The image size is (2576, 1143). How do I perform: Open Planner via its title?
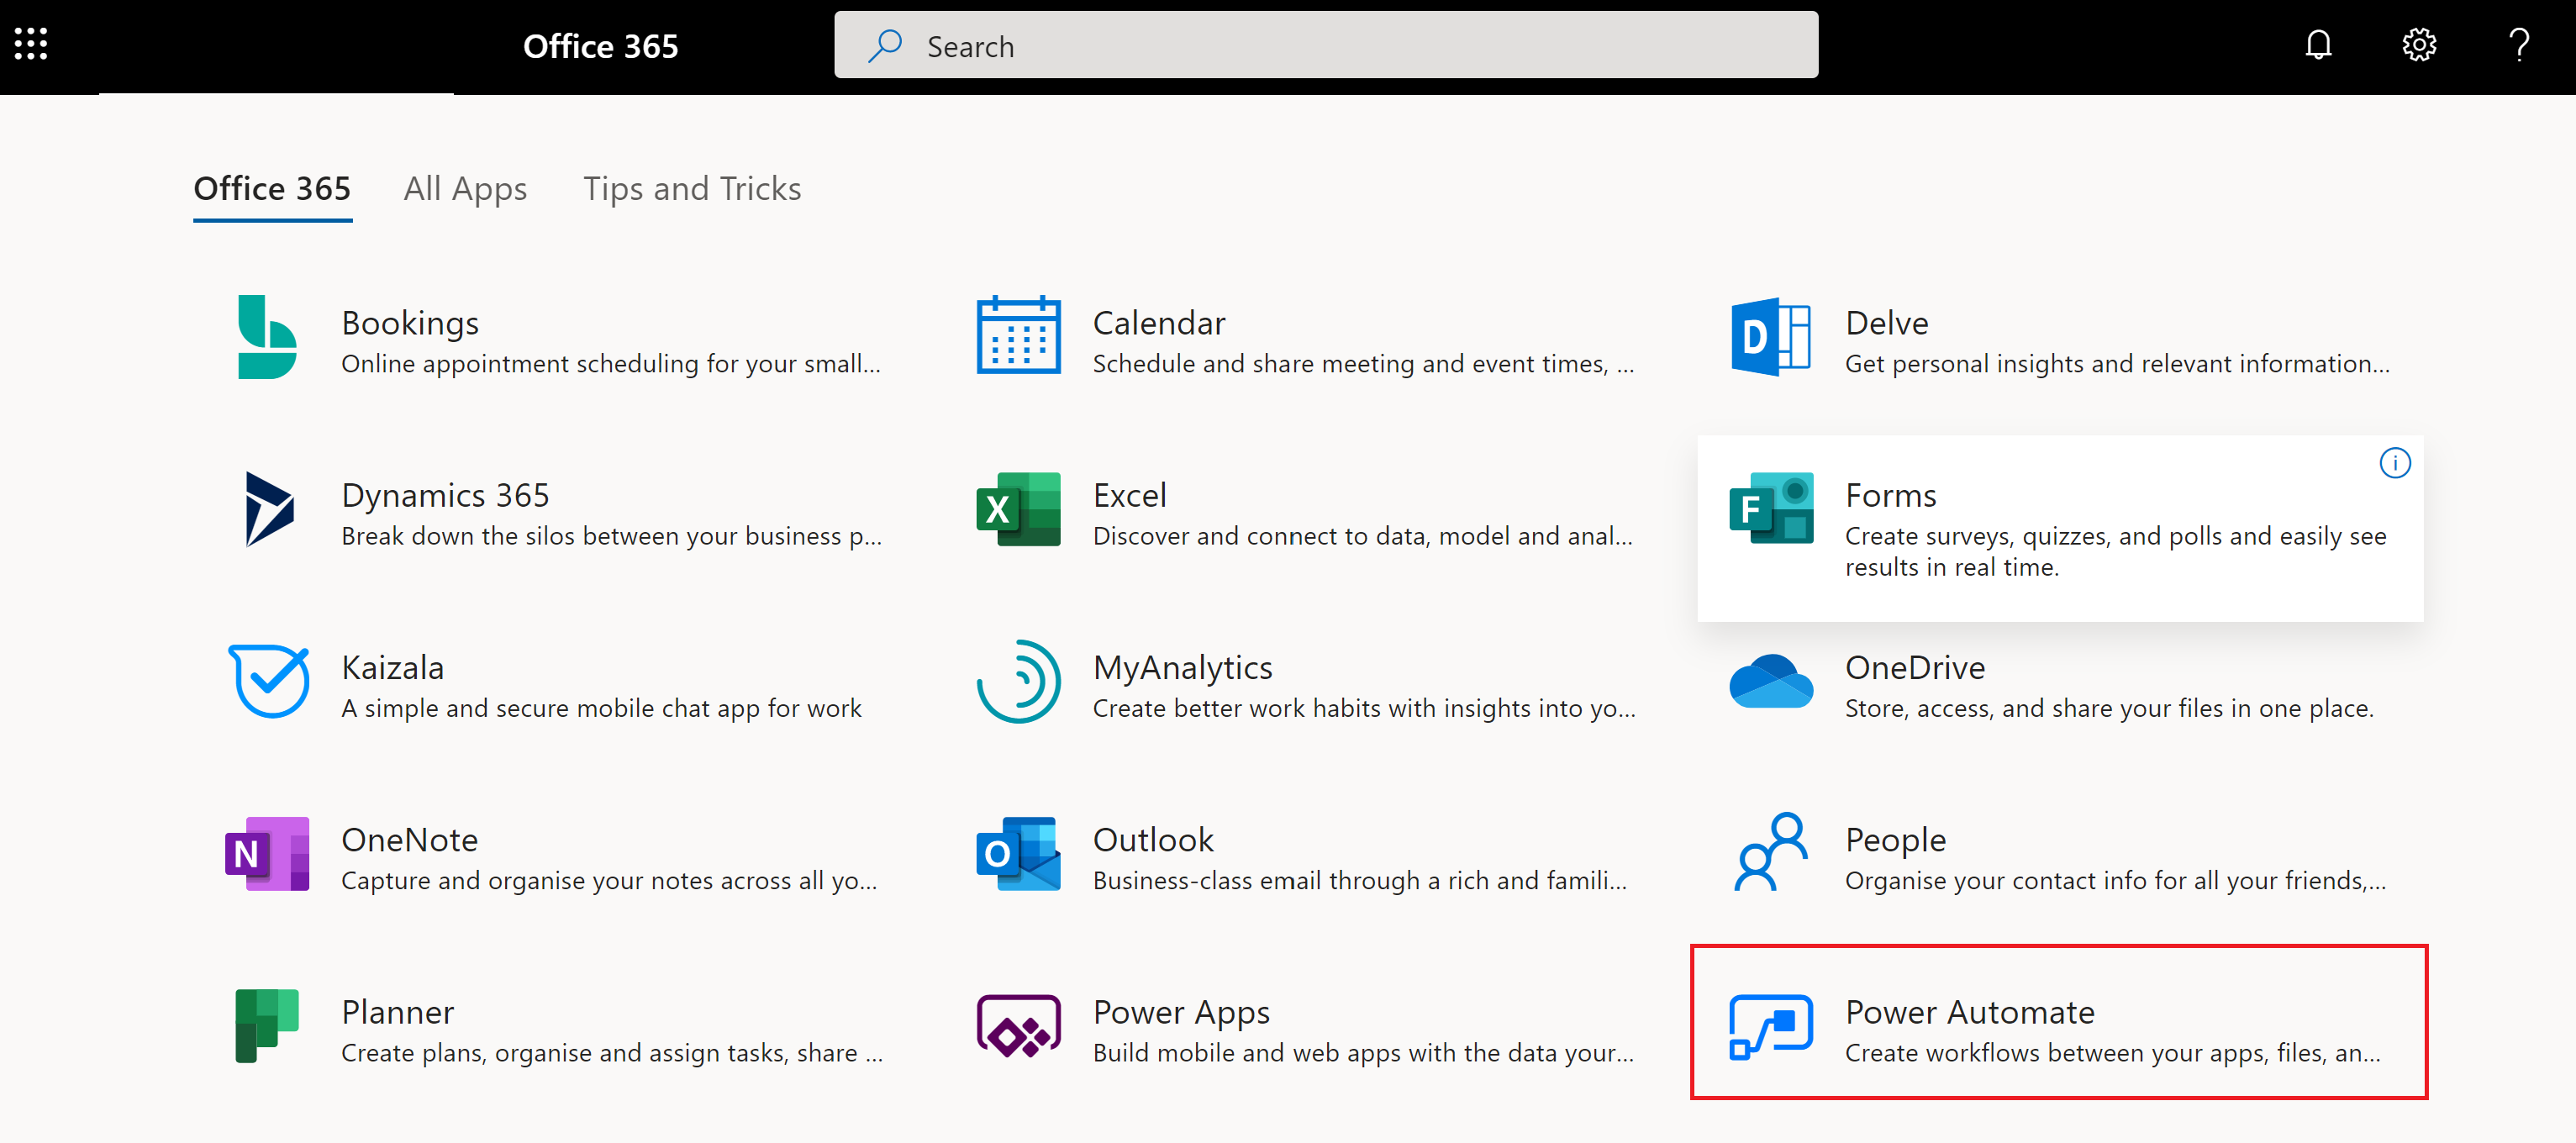[x=398, y=1012]
